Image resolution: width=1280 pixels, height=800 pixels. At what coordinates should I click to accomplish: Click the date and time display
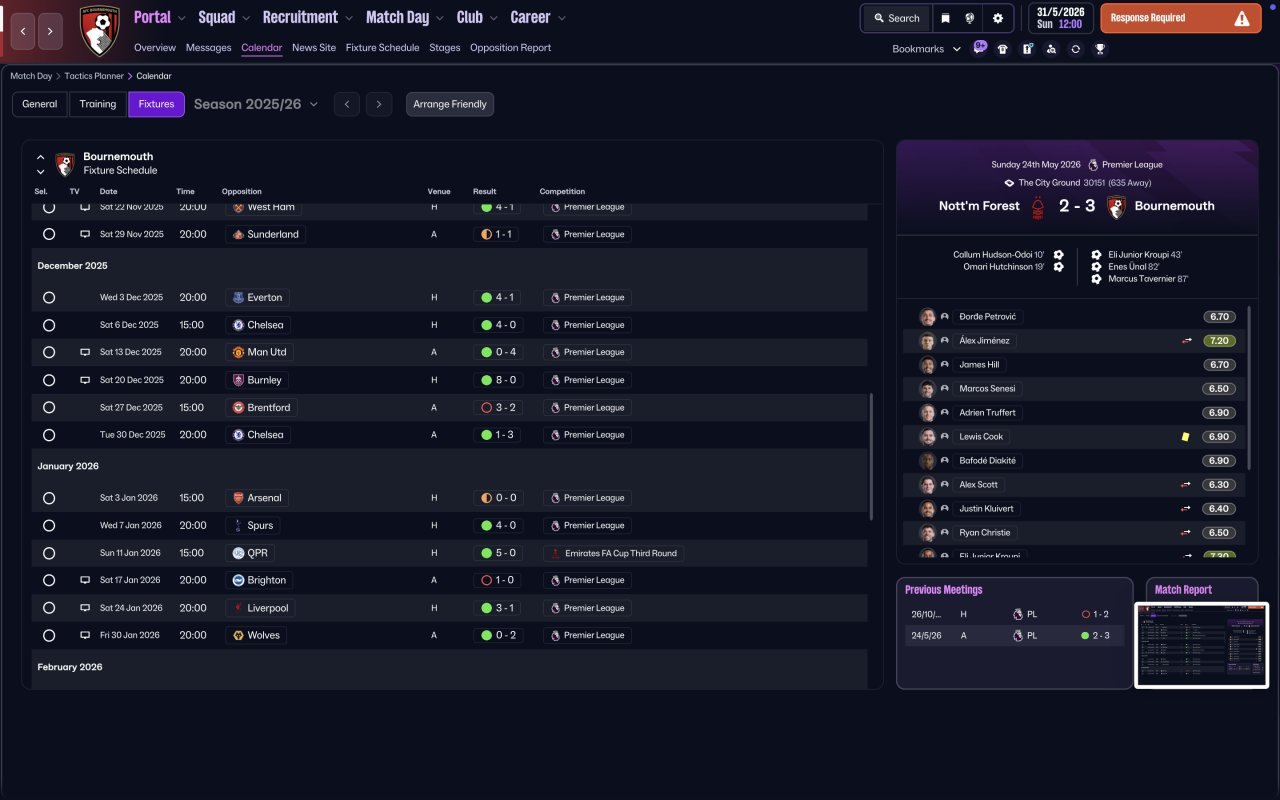point(1060,18)
